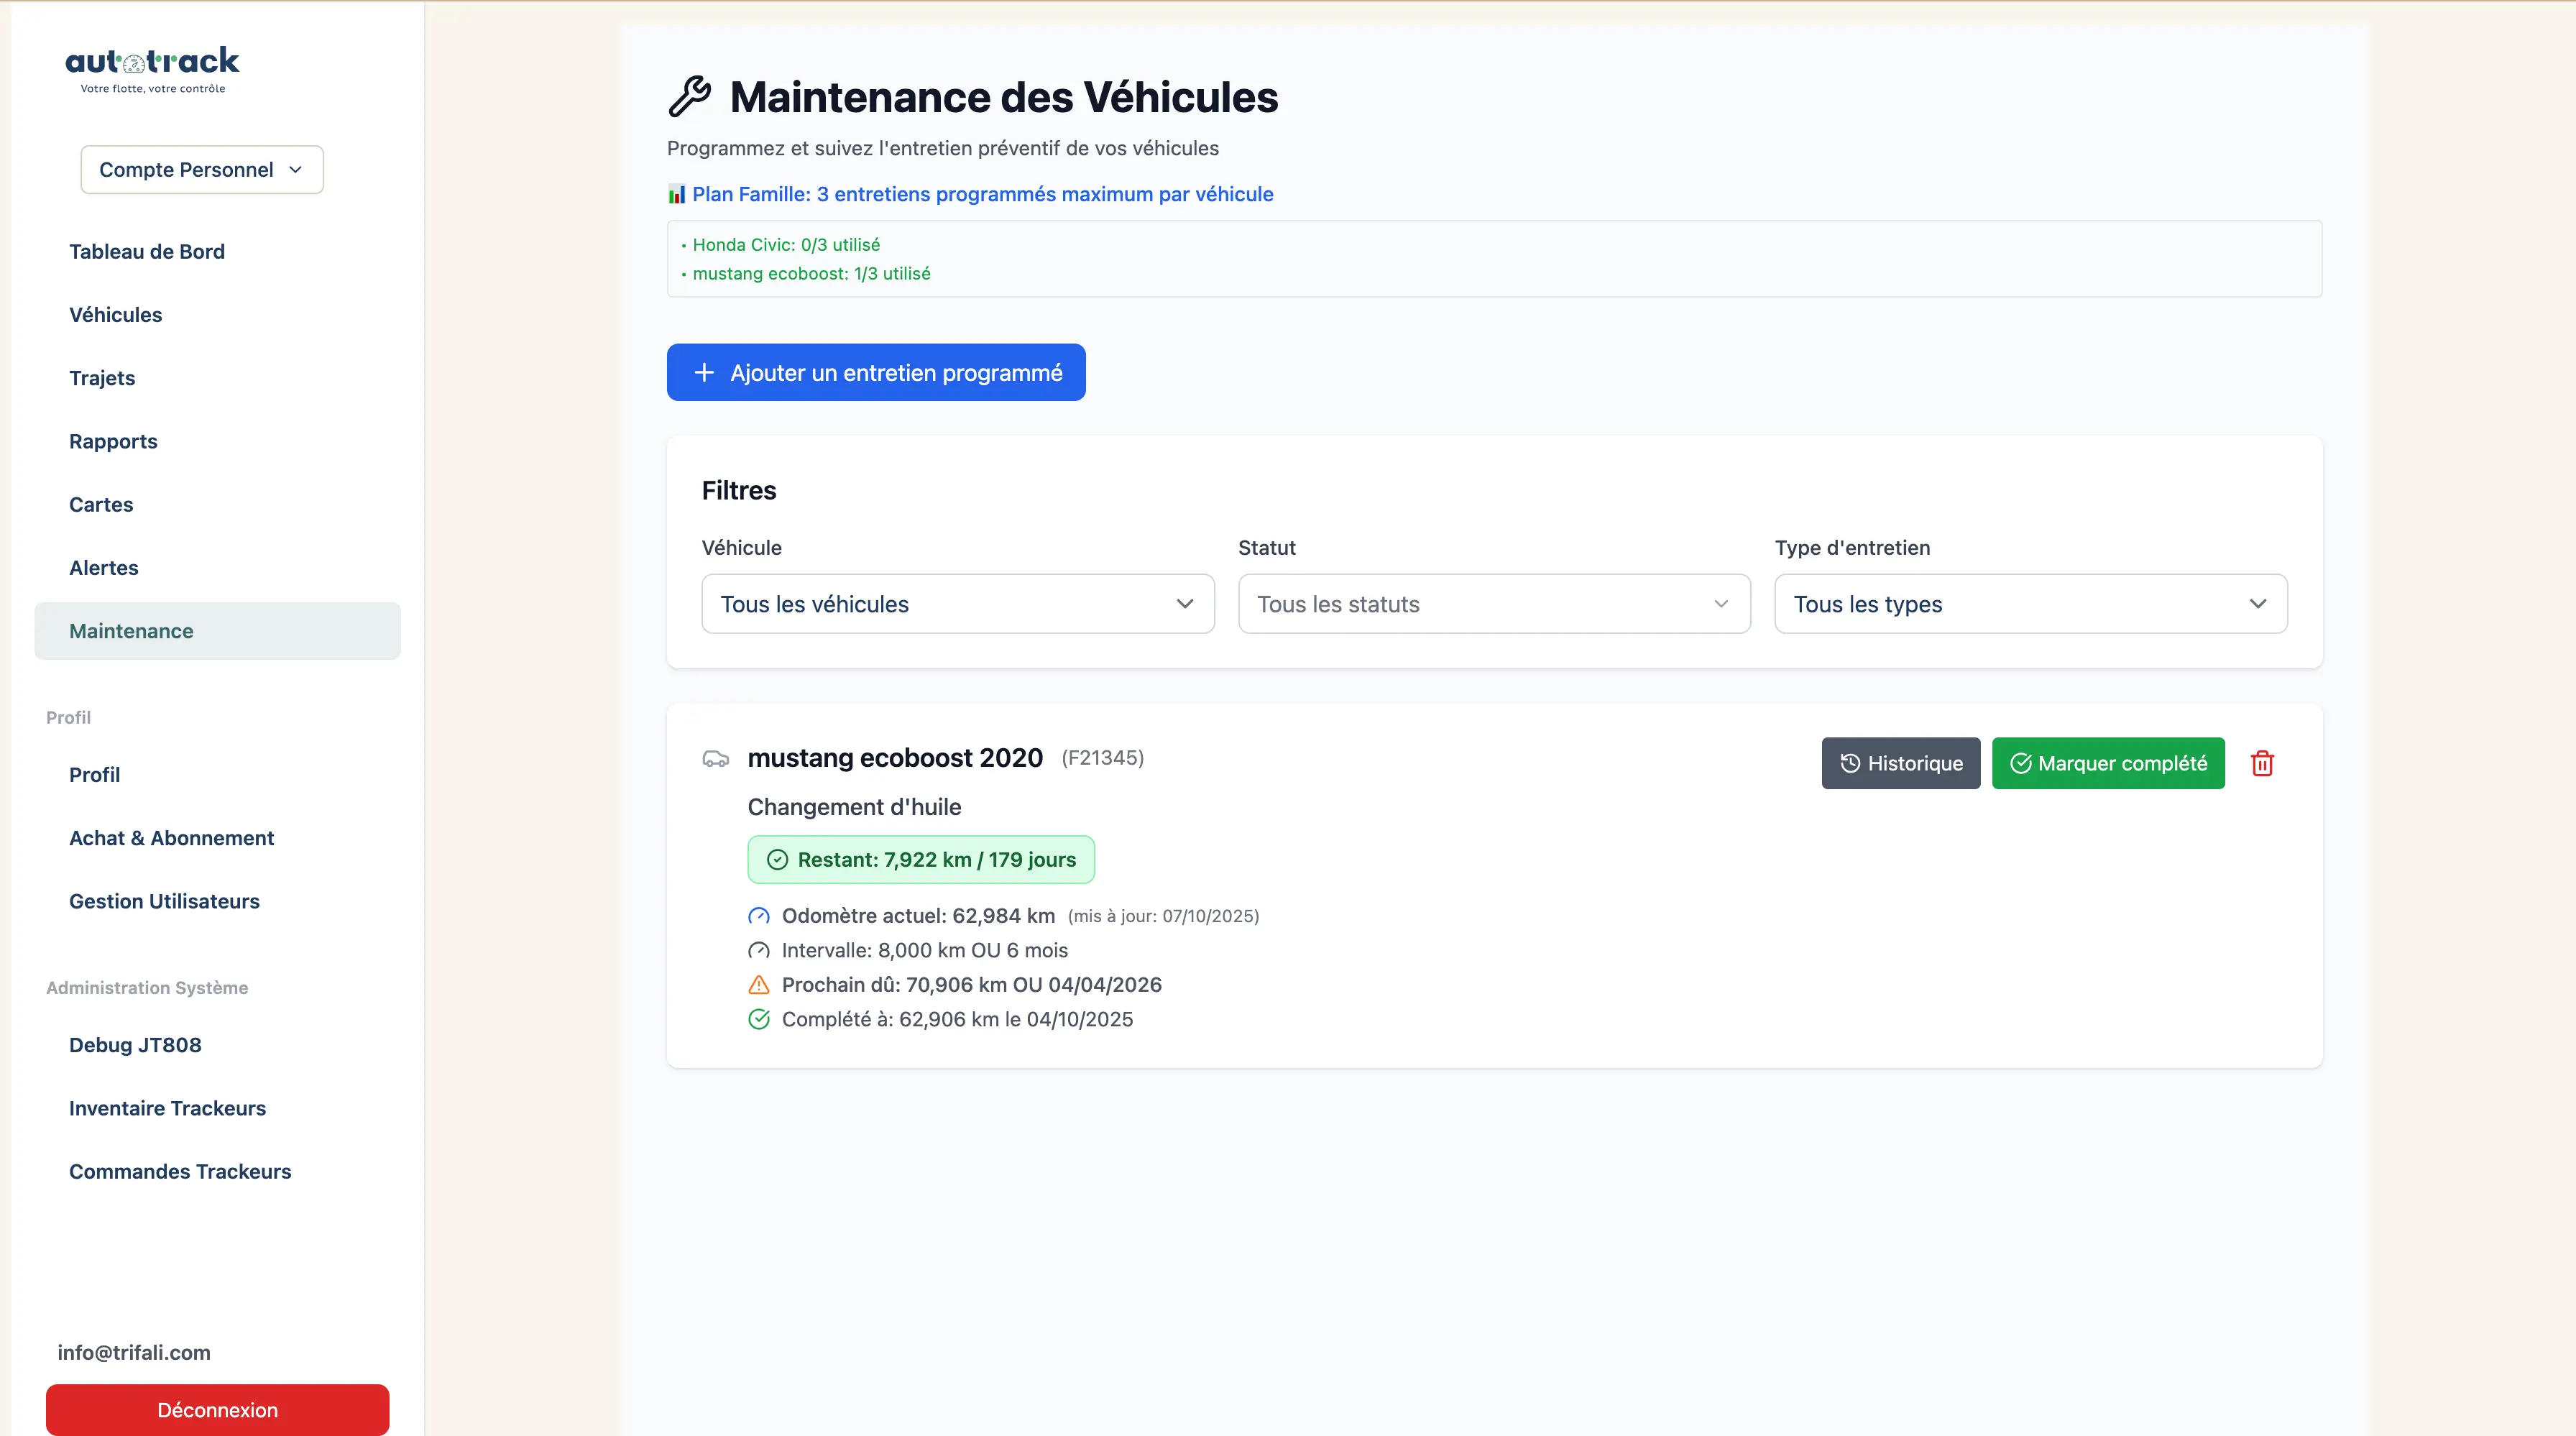Viewport: 2576px width, 1436px height.
Task: Click Honda Civic: 0/3 utilisé text
Action: point(786,245)
